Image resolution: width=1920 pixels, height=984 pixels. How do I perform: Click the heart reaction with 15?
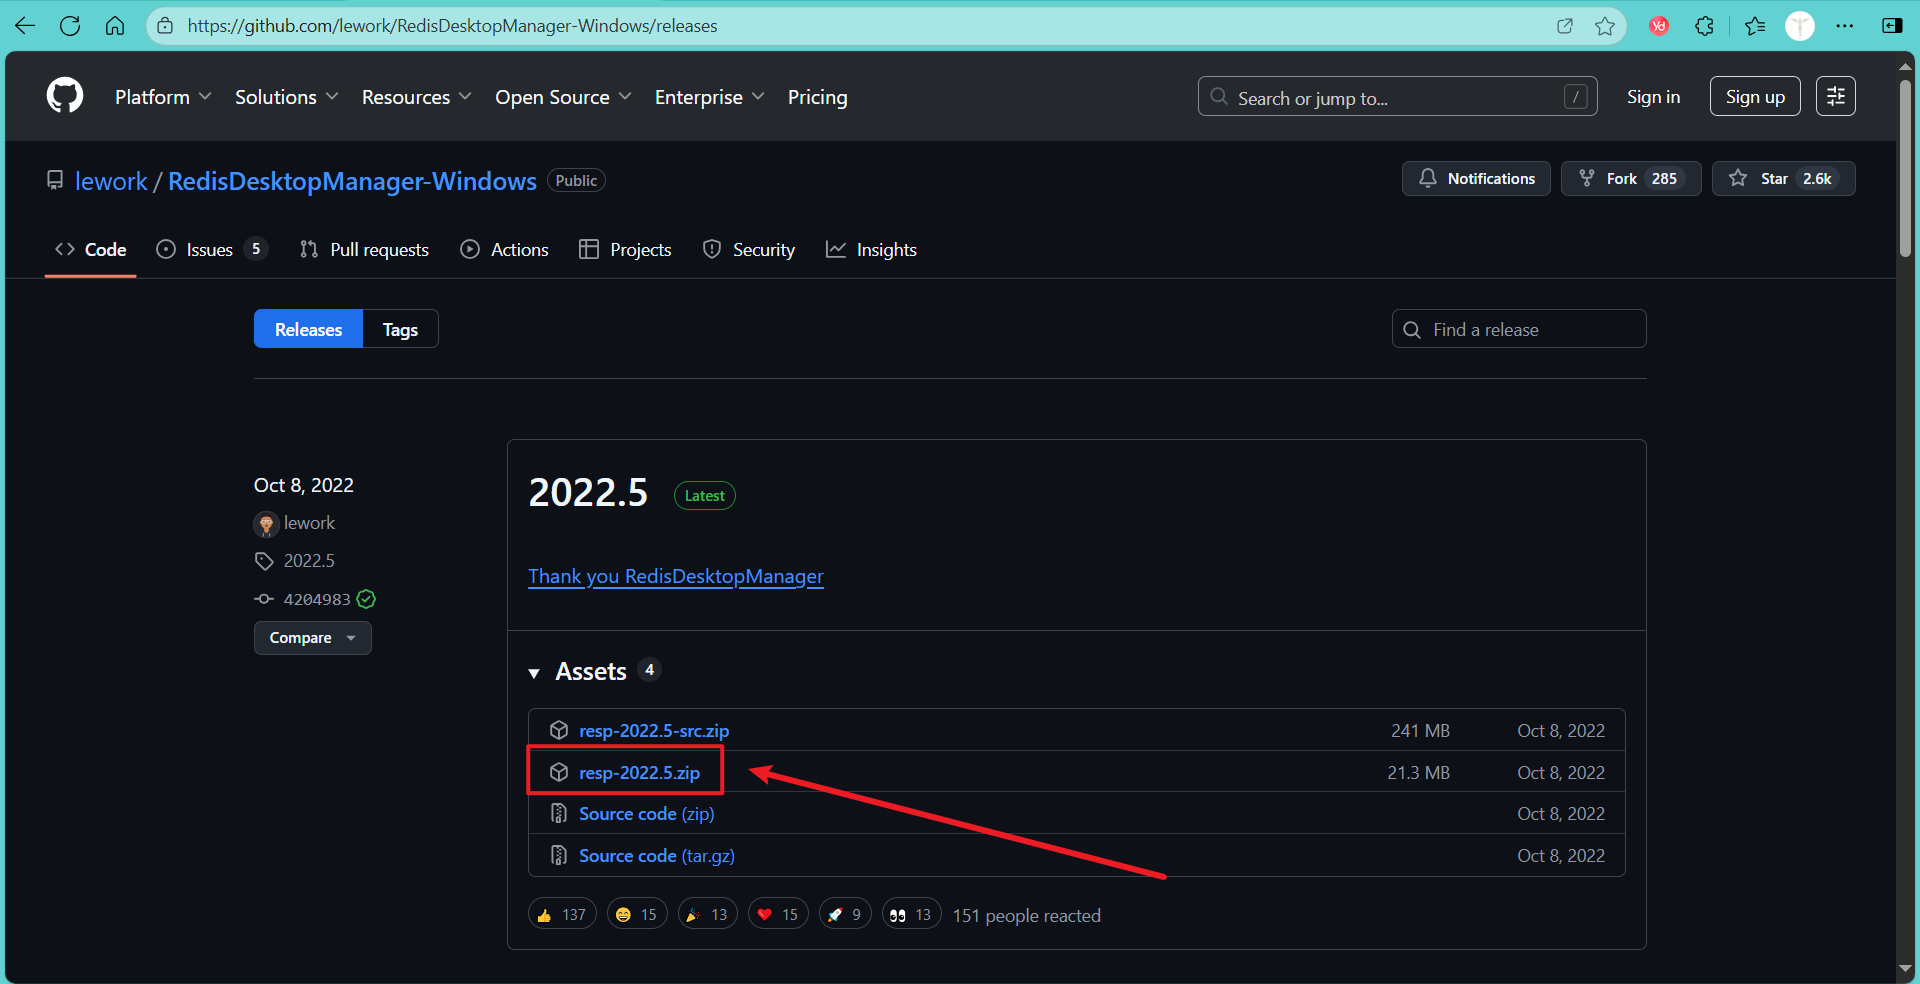[778, 915]
